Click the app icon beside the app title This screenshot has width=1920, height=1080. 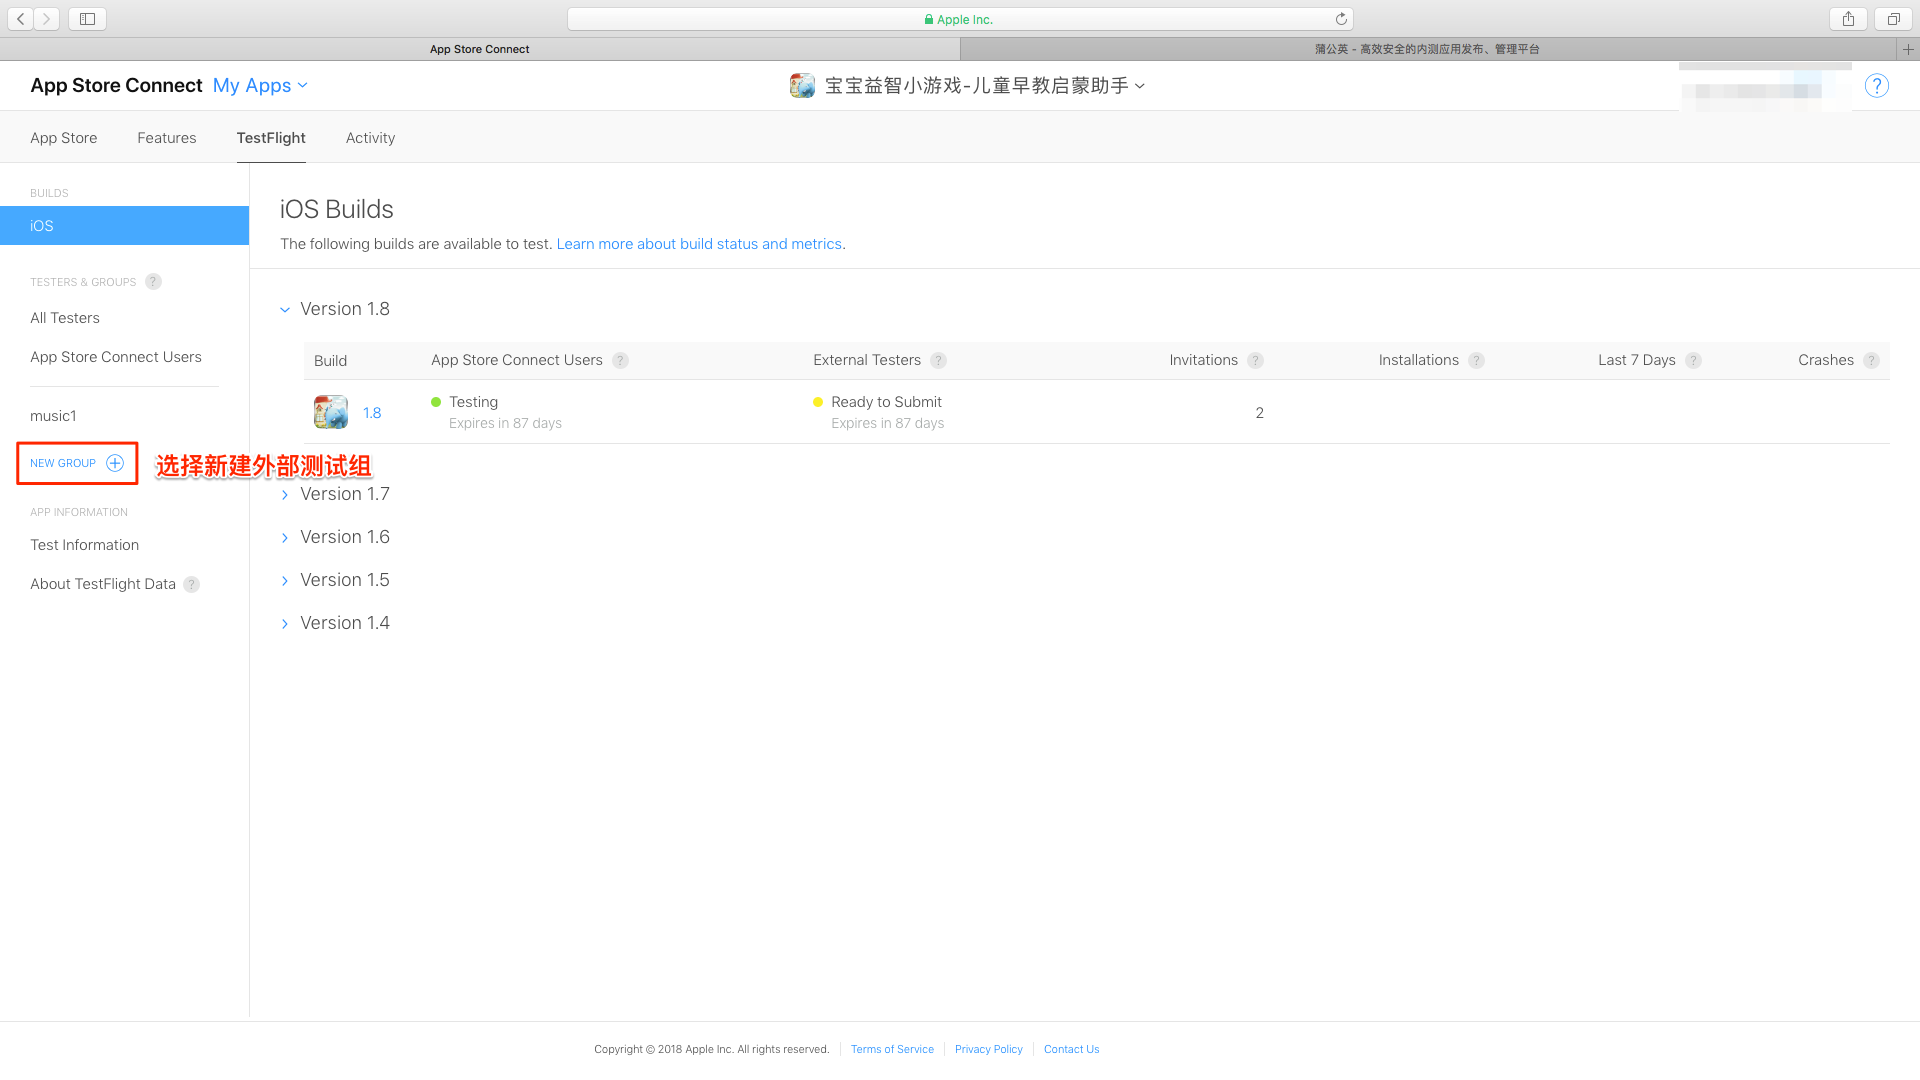click(x=802, y=86)
